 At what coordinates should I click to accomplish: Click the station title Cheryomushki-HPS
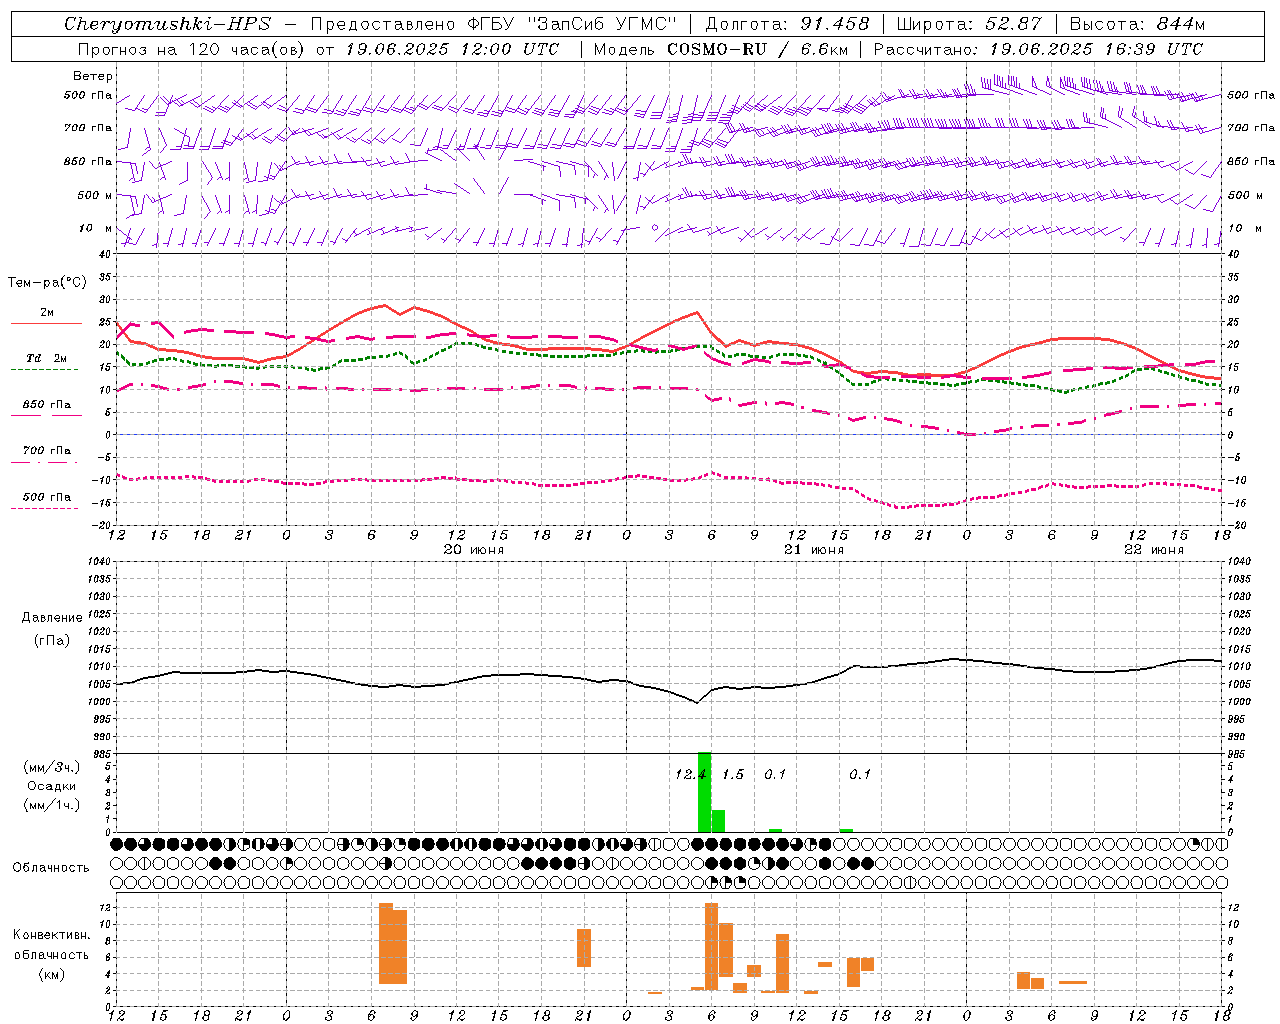pyautogui.click(x=167, y=24)
